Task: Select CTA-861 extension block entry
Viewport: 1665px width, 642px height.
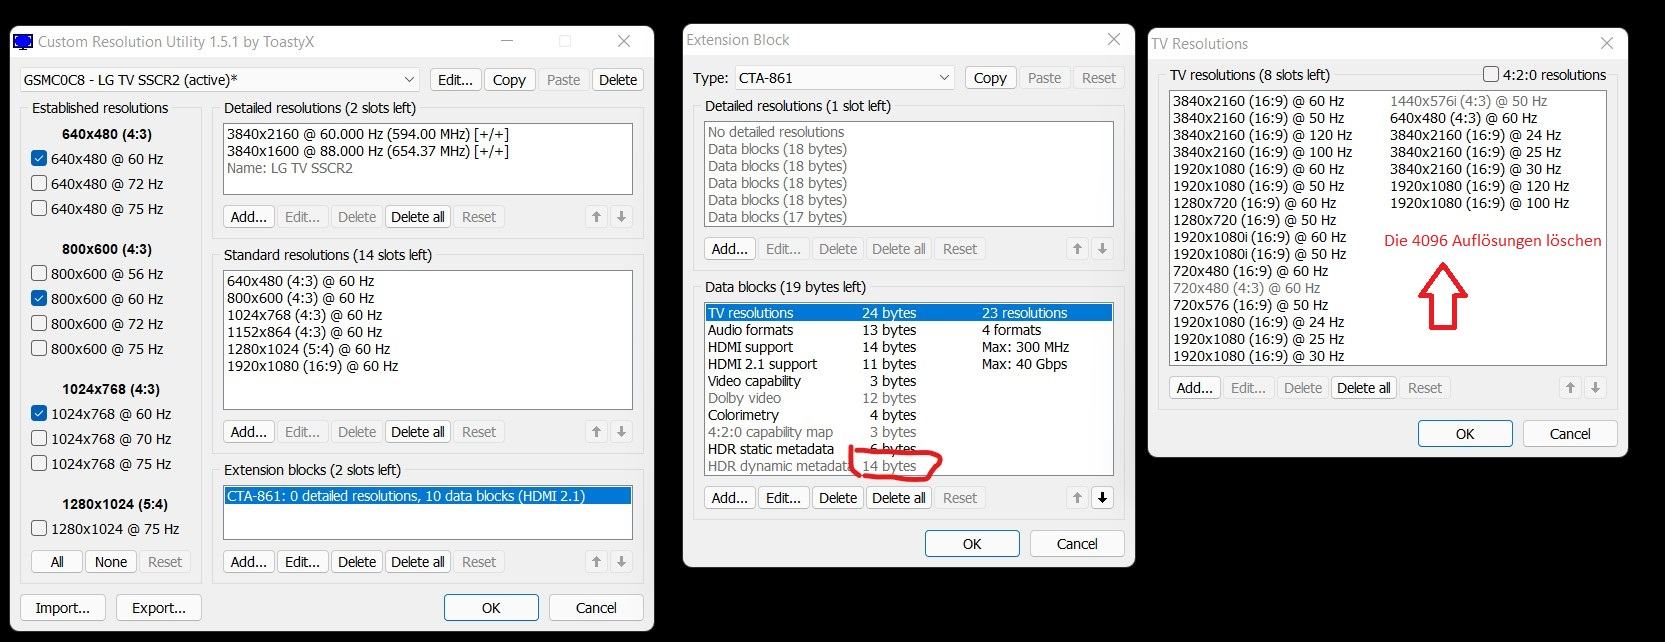Action: click(x=428, y=496)
